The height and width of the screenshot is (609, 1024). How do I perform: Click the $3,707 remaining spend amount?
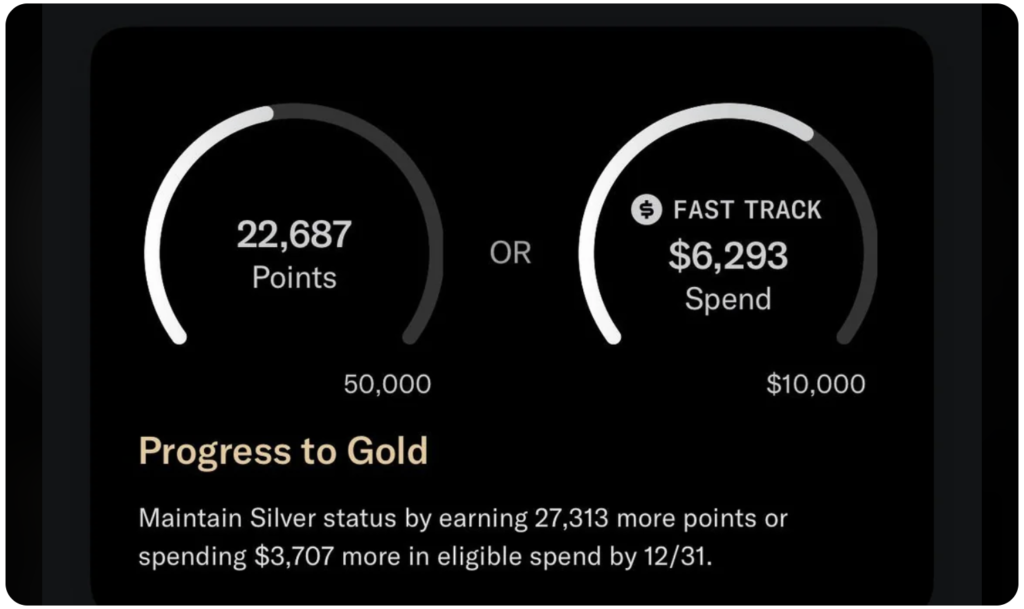284,556
